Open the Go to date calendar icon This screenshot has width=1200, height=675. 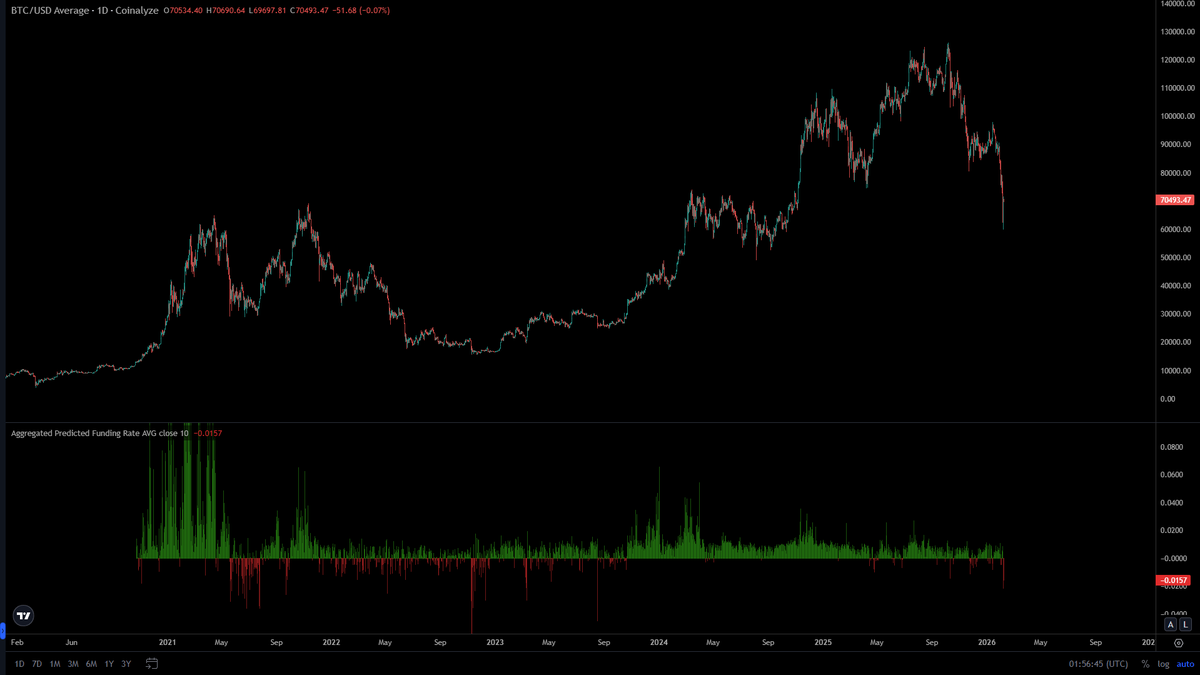pyautogui.click(x=152, y=664)
